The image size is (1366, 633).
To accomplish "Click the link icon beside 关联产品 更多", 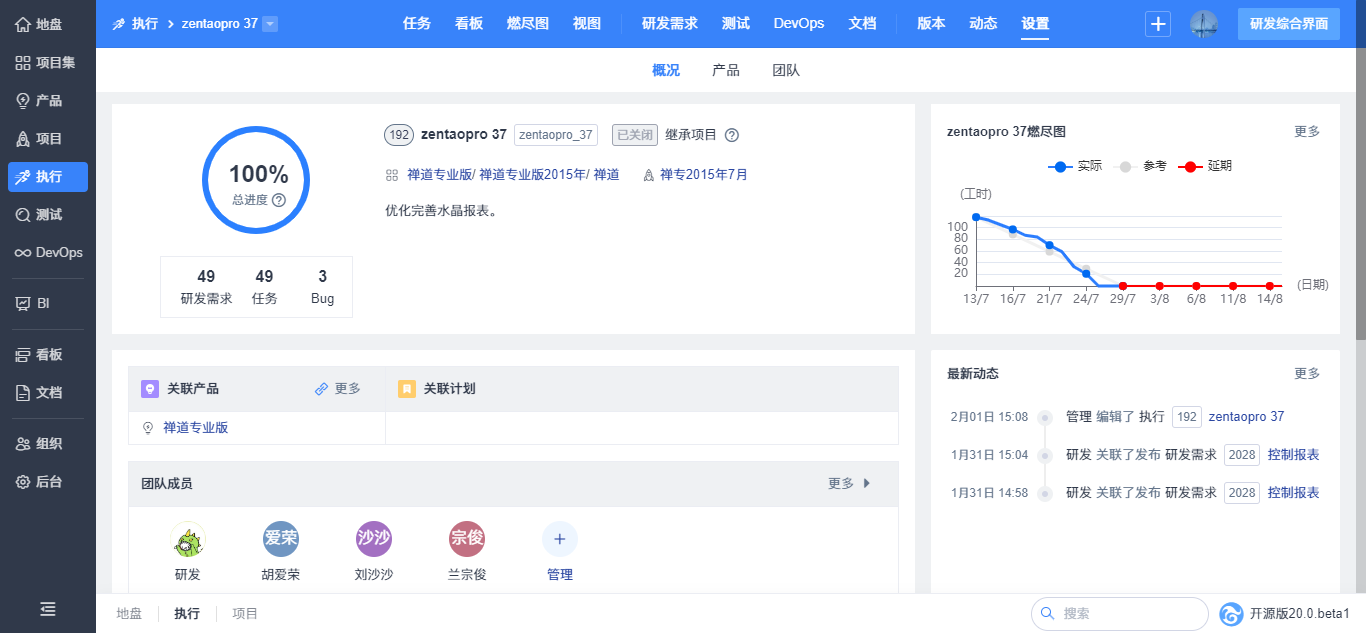I will point(321,389).
